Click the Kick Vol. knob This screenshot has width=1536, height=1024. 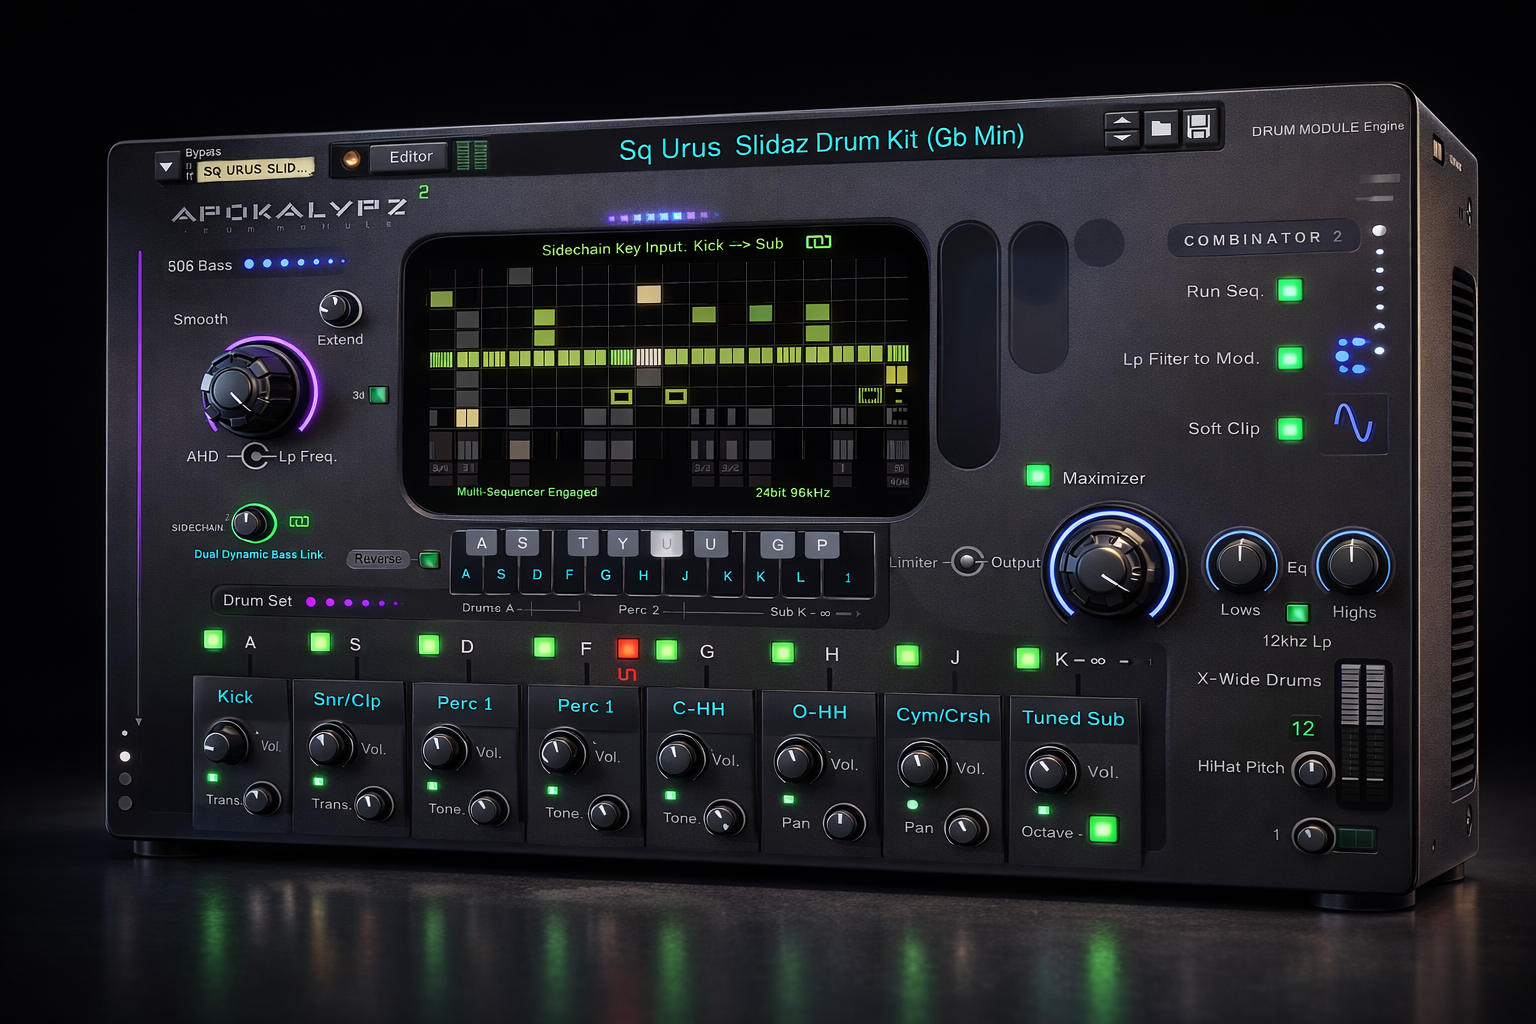coord(226,745)
